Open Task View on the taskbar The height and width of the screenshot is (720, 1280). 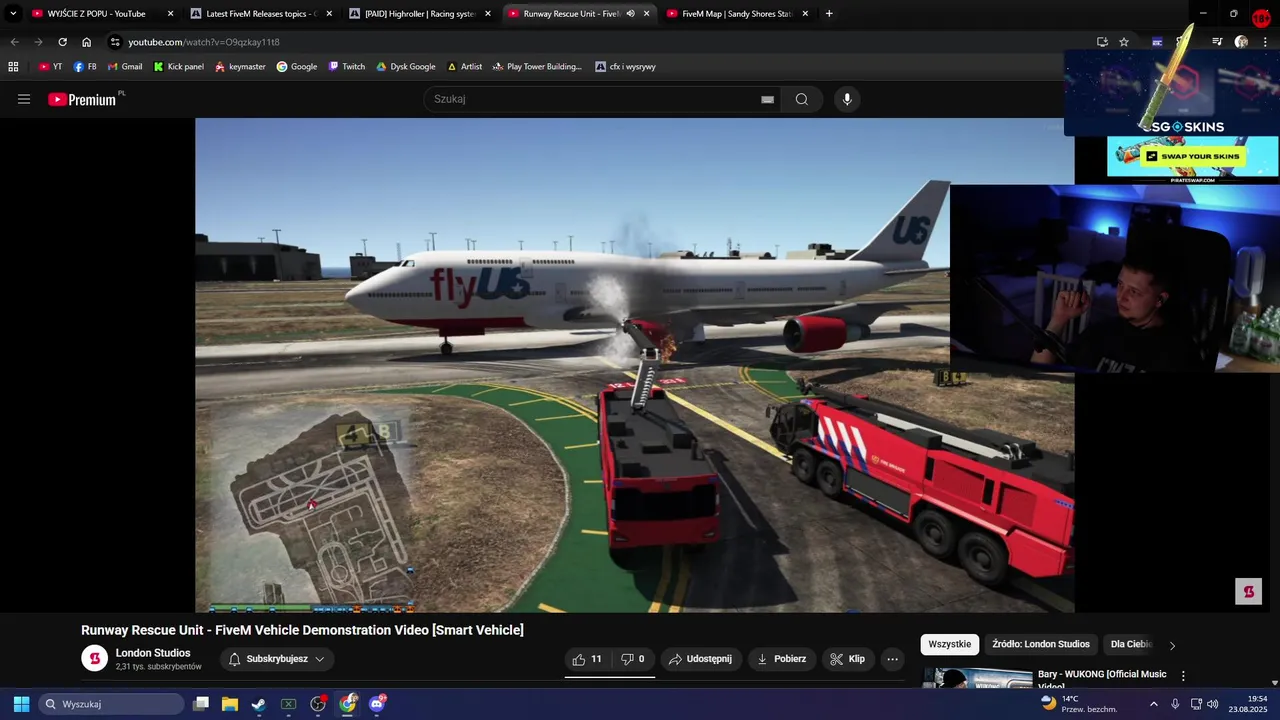coord(201,704)
